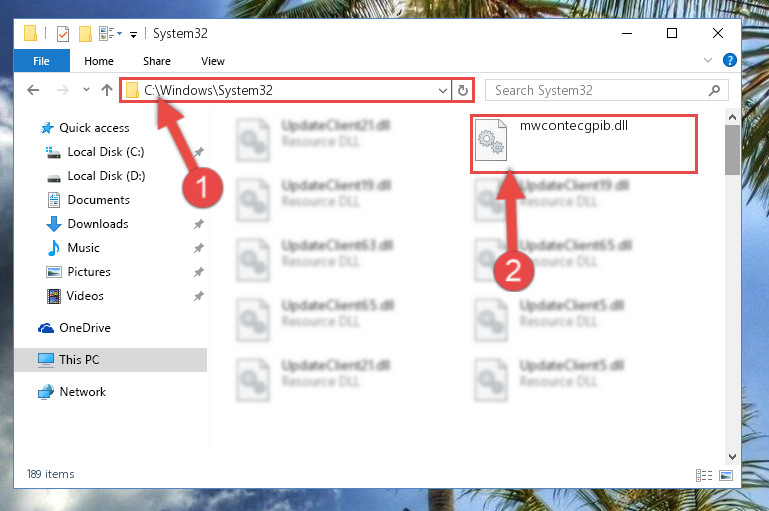This screenshot has height=511, width=769.
Task: Click the Network icon in sidebar
Action: [x=46, y=392]
